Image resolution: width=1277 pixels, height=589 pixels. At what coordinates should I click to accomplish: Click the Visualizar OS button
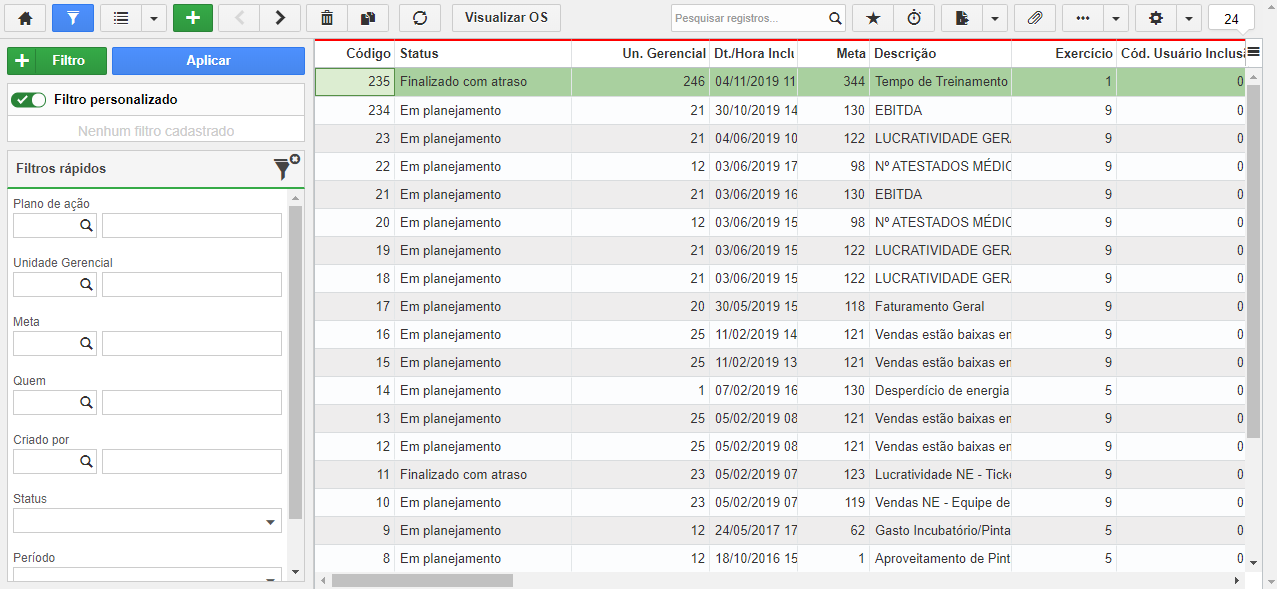coord(506,18)
